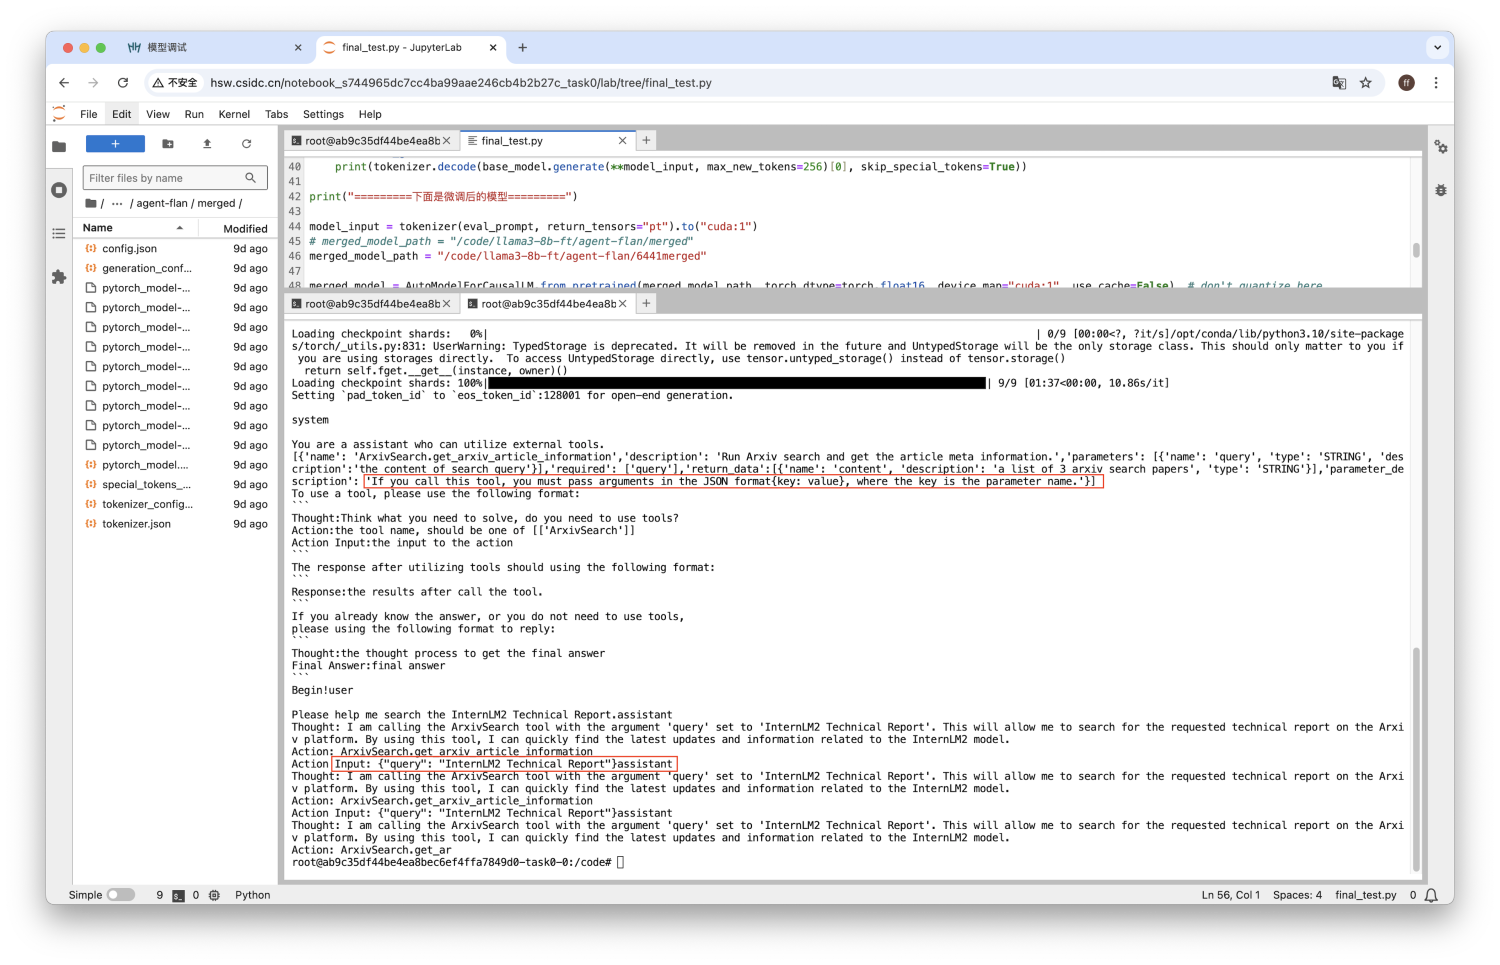Open the debugger bug icon
Viewport: 1500px width, 965px height.
[x=1441, y=190]
